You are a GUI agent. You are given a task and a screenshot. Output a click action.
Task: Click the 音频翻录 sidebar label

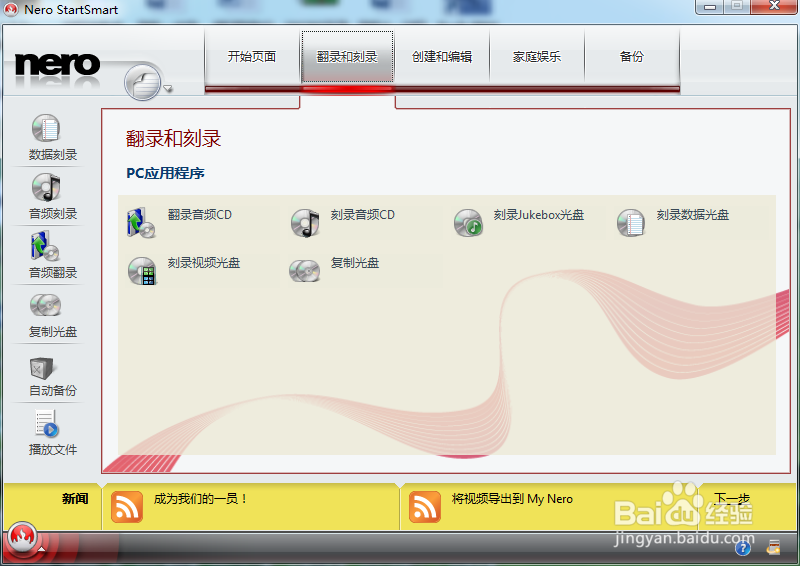coord(53,273)
